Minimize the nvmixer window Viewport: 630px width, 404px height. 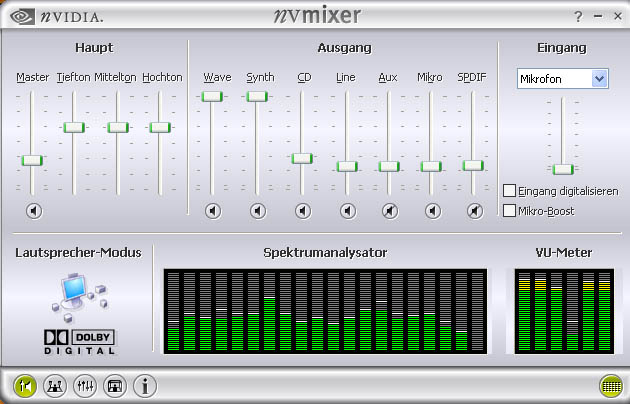[598, 16]
